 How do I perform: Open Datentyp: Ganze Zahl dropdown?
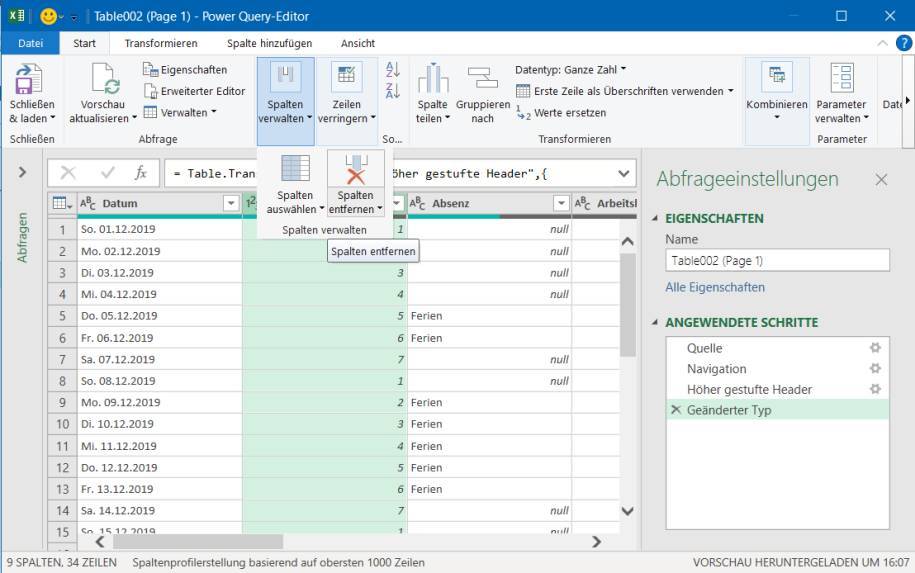[x=570, y=70]
